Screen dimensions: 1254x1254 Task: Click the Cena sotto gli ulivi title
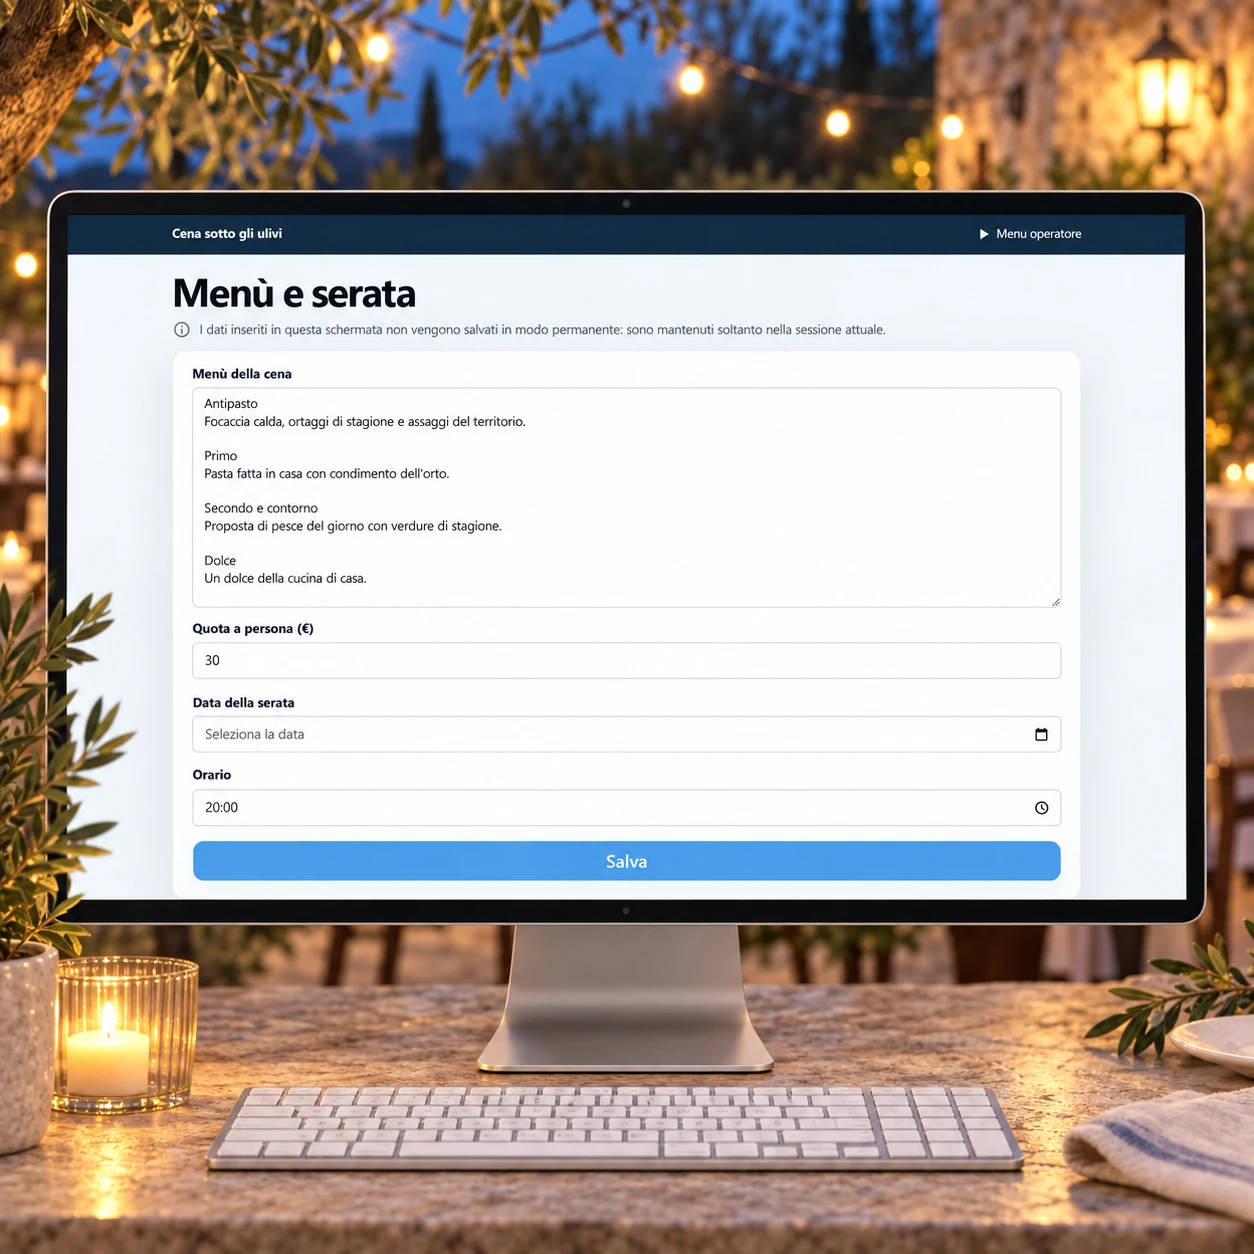[x=227, y=234]
